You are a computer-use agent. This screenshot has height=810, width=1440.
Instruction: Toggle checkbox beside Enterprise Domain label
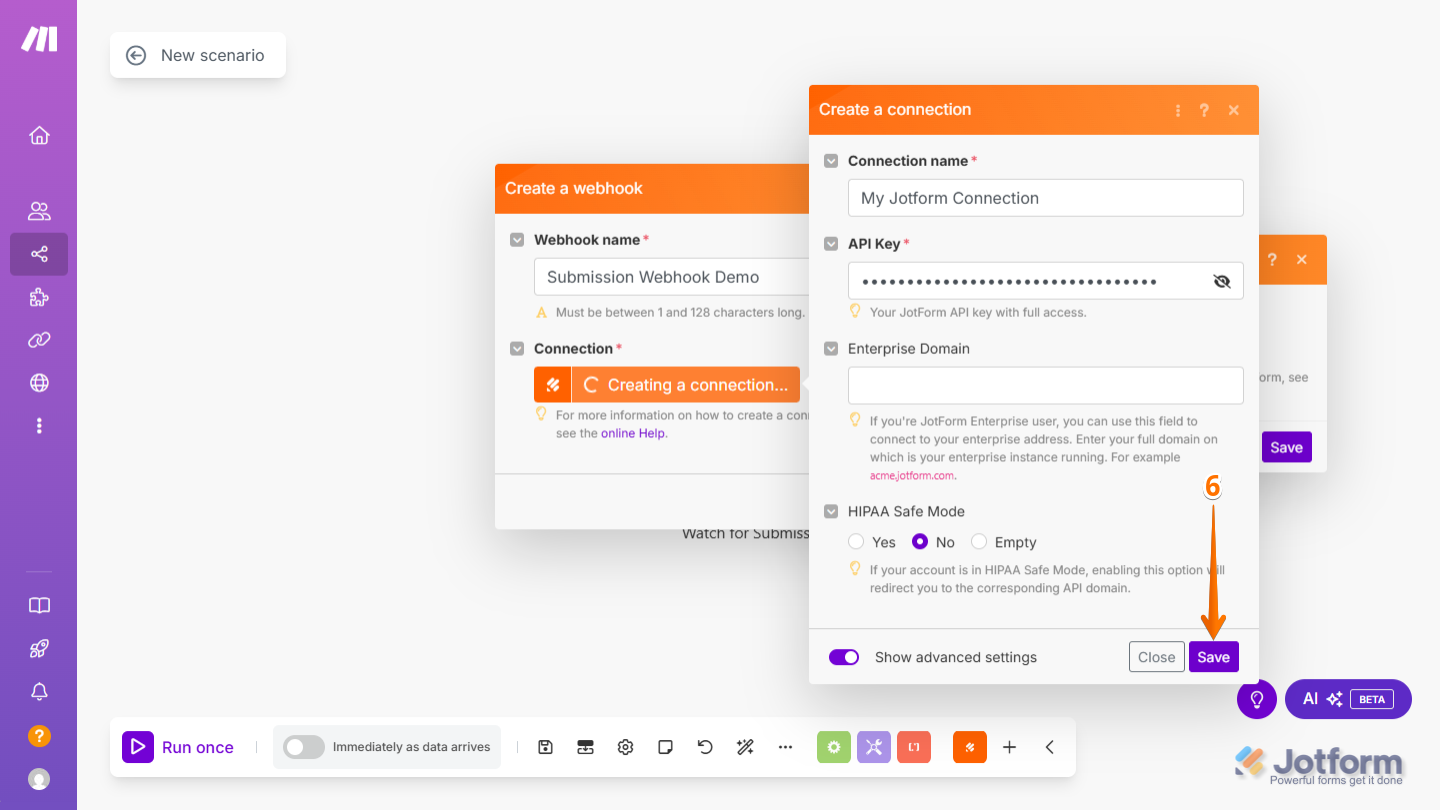pos(831,349)
